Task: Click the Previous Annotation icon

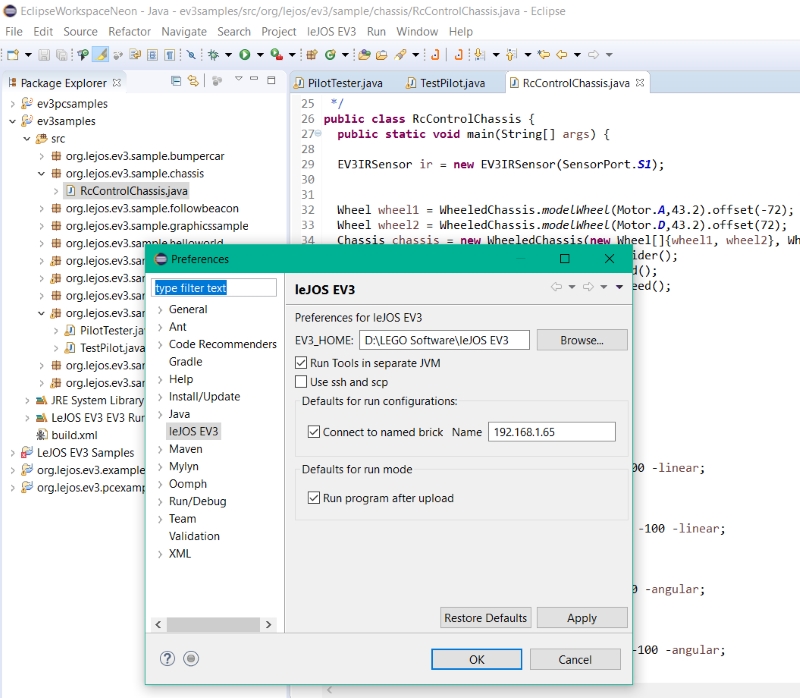Action: (511, 55)
